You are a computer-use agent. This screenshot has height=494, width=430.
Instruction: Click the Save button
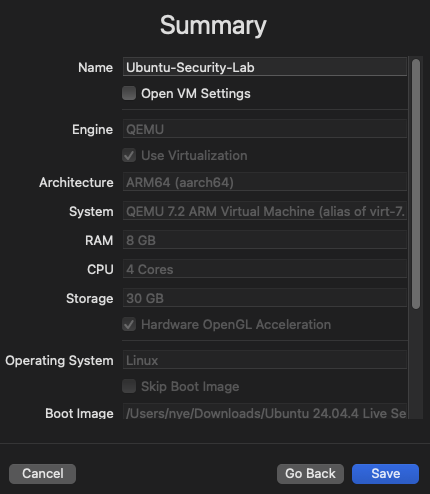tap(385, 474)
